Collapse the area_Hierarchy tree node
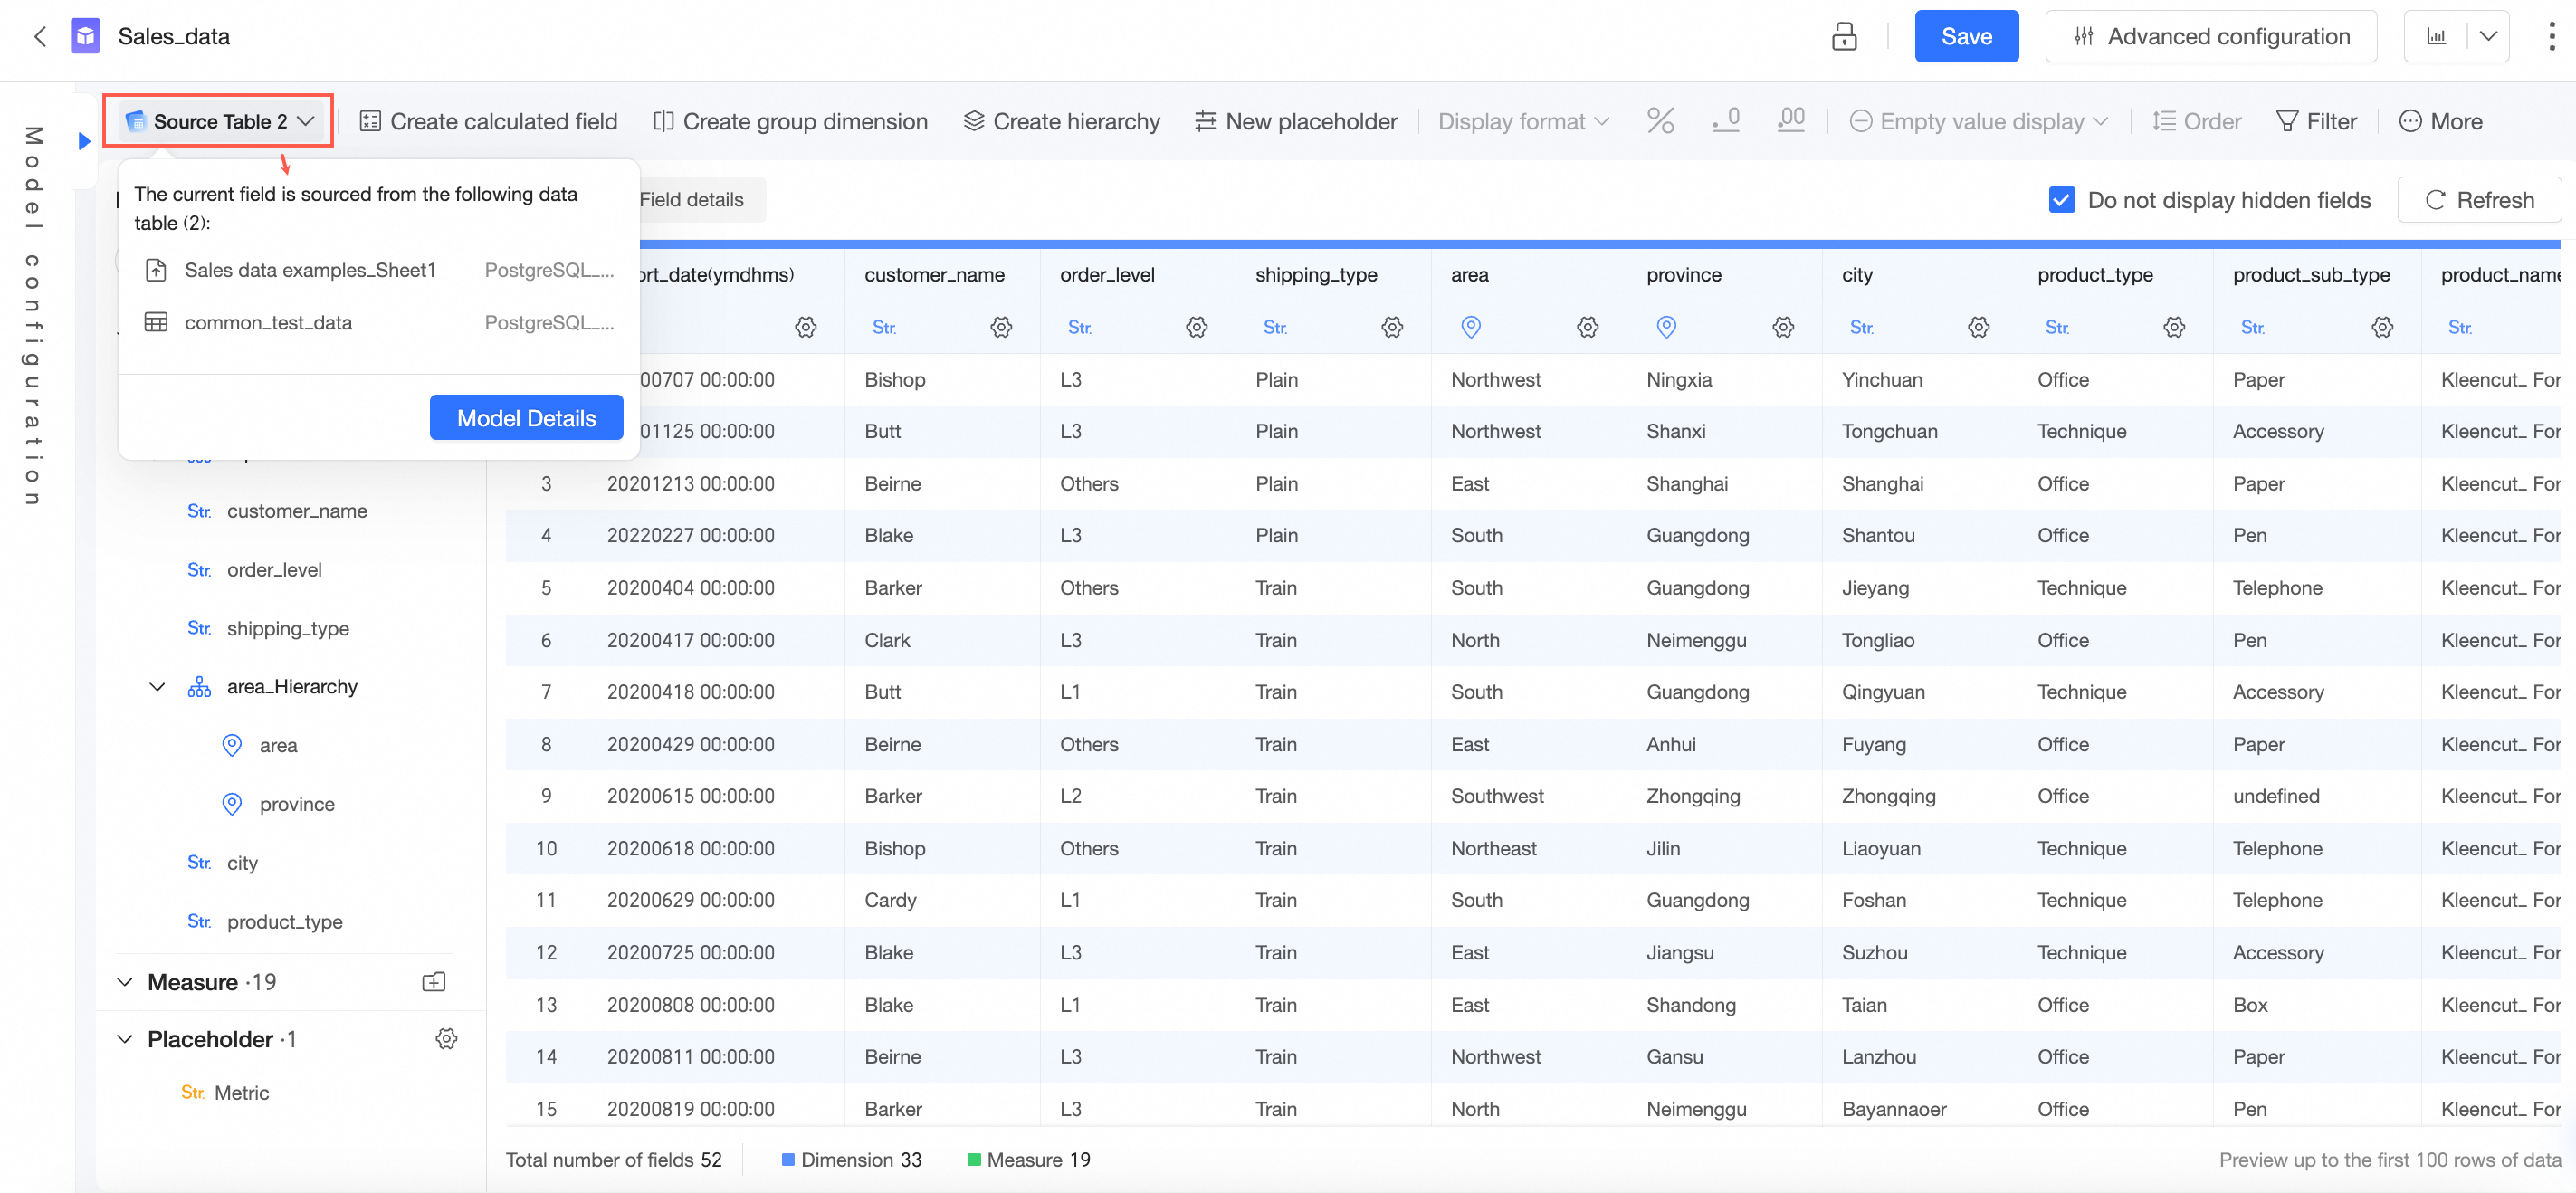This screenshot has width=2576, height=1193. 157,687
